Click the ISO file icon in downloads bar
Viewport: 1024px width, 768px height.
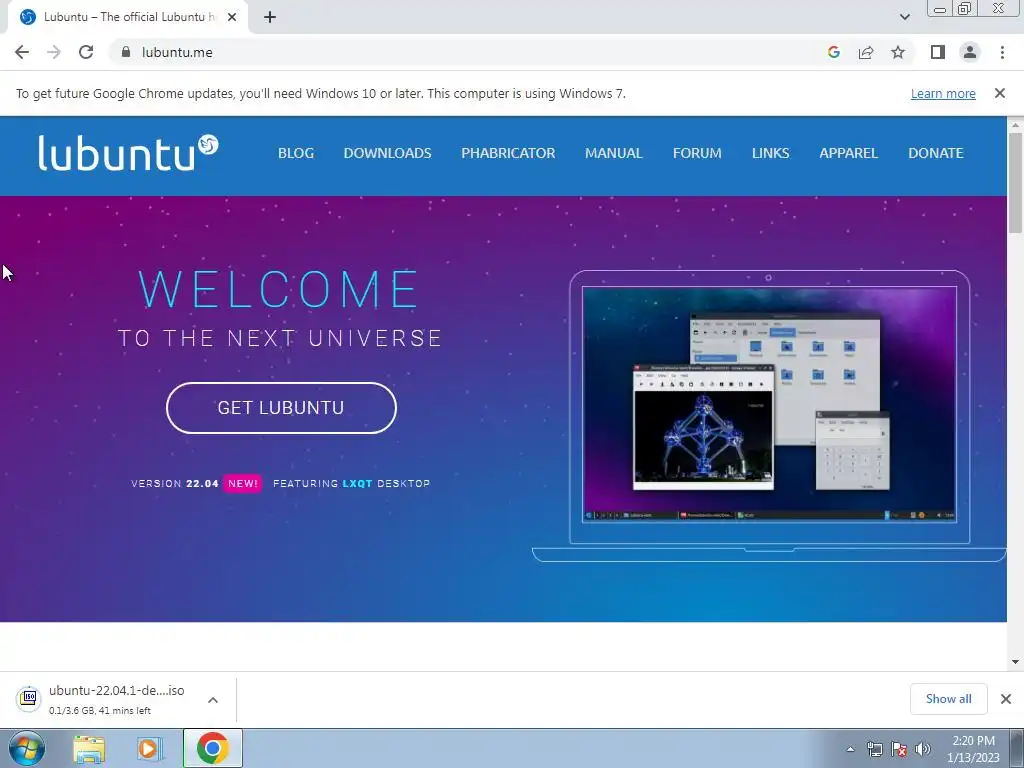(29, 698)
